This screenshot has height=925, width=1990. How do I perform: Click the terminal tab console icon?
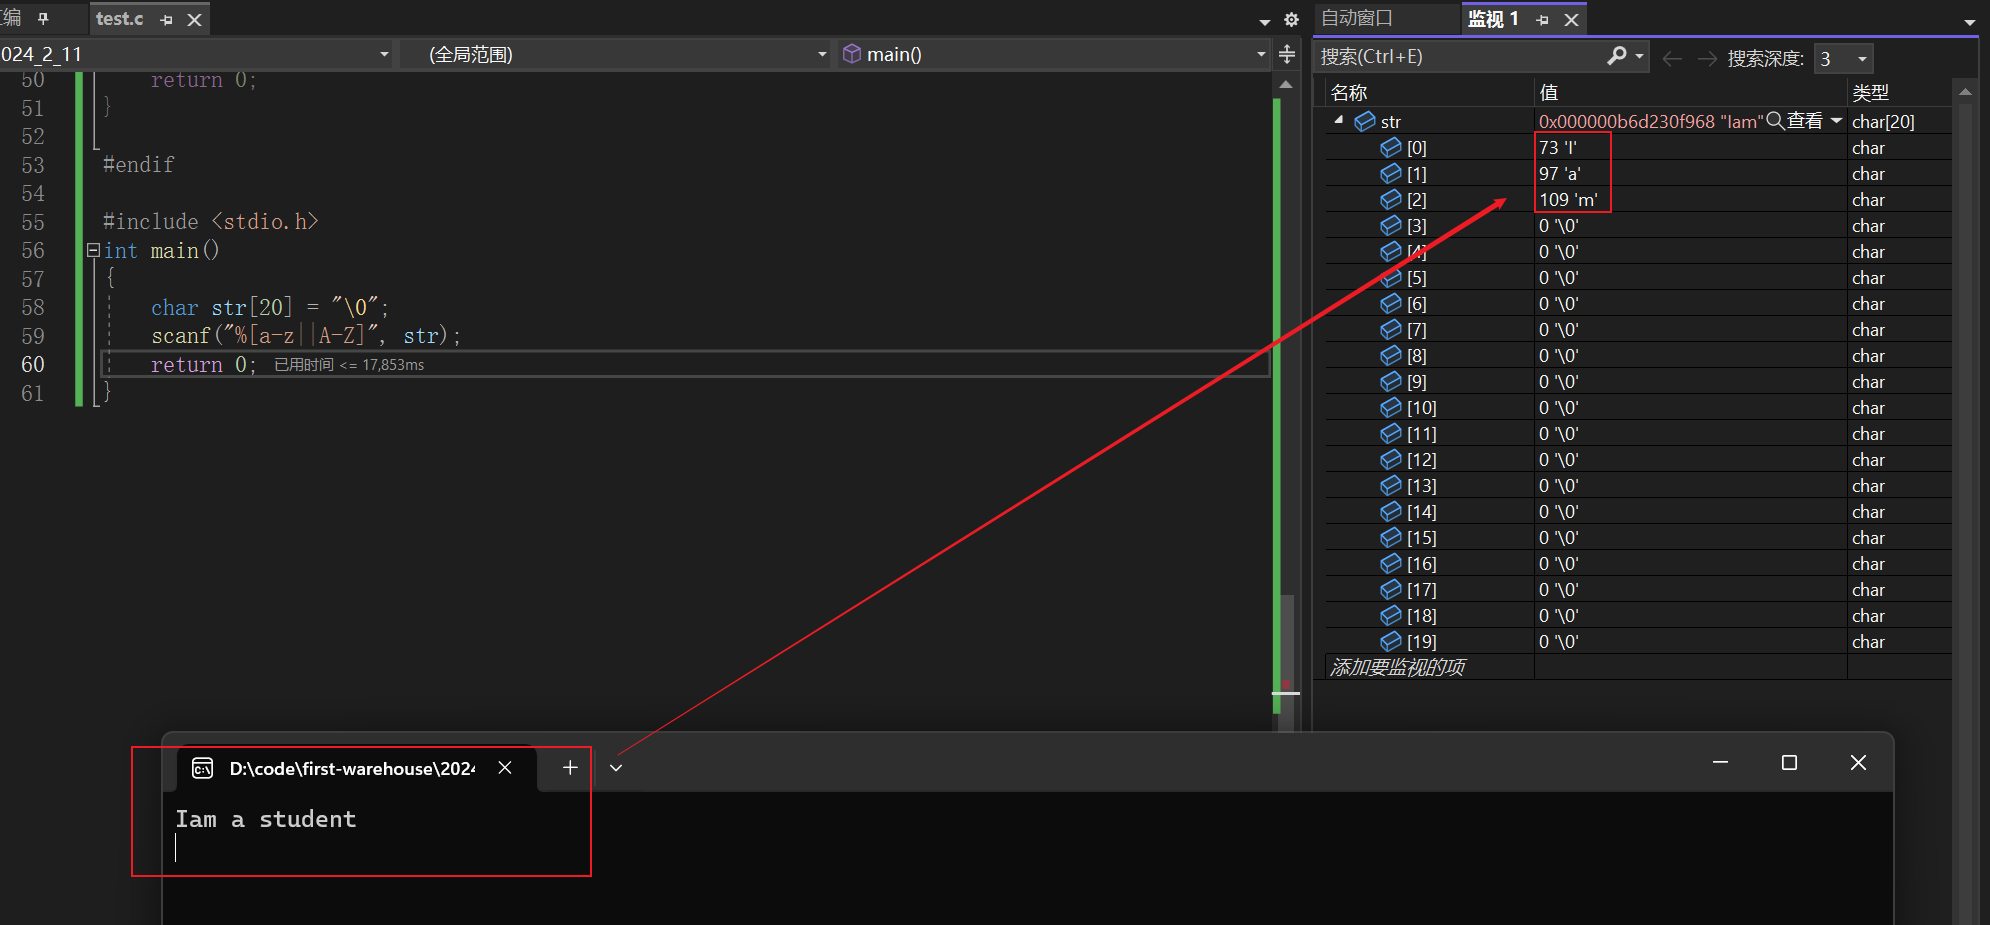[203, 767]
